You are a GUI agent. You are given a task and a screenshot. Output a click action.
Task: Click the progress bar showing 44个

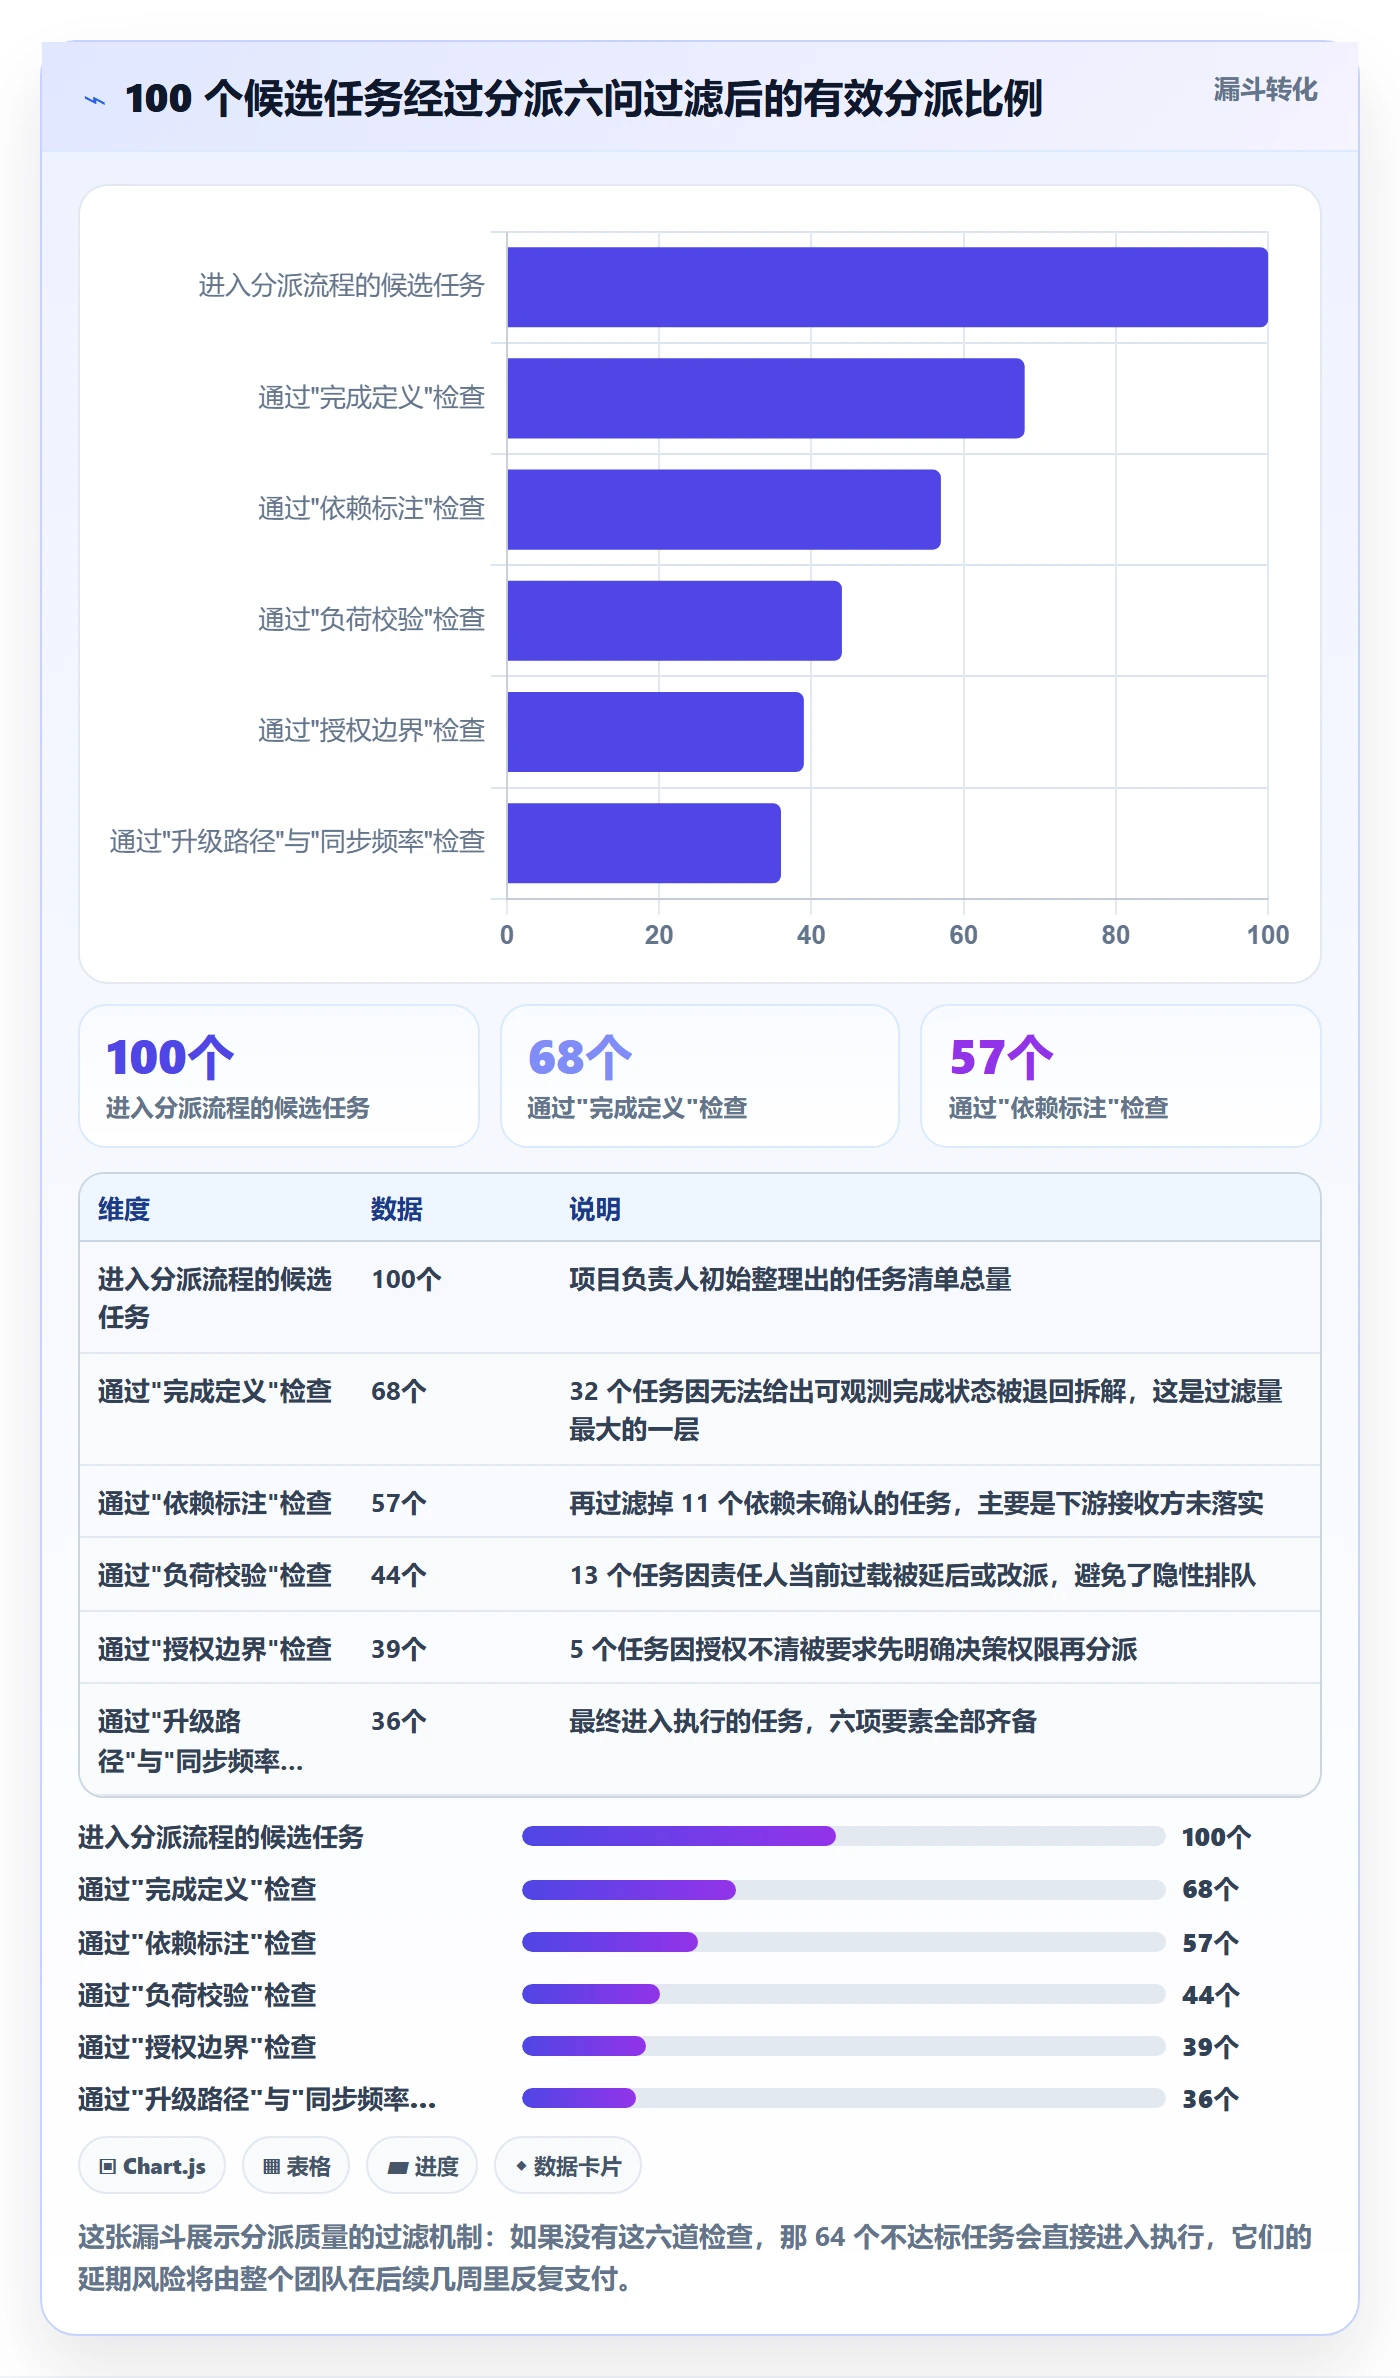pyautogui.click(x=844, y=1994)
